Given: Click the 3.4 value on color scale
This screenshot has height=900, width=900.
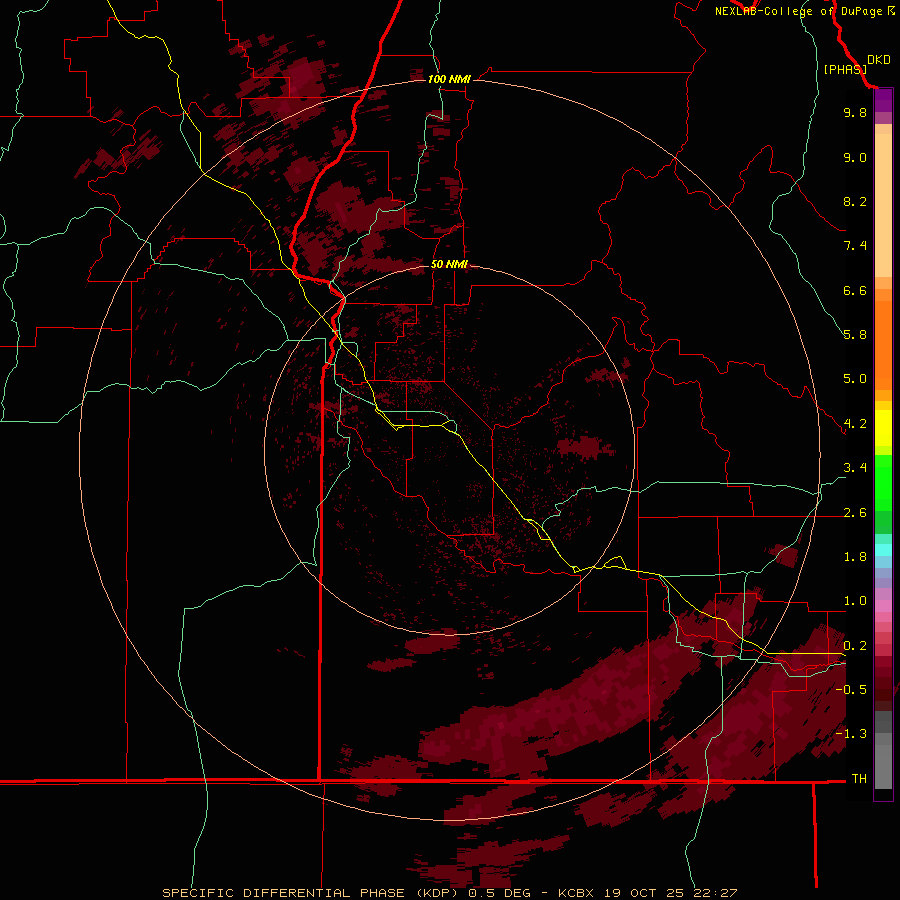Looking at the screenshot, I should click(x=855, y=468).
